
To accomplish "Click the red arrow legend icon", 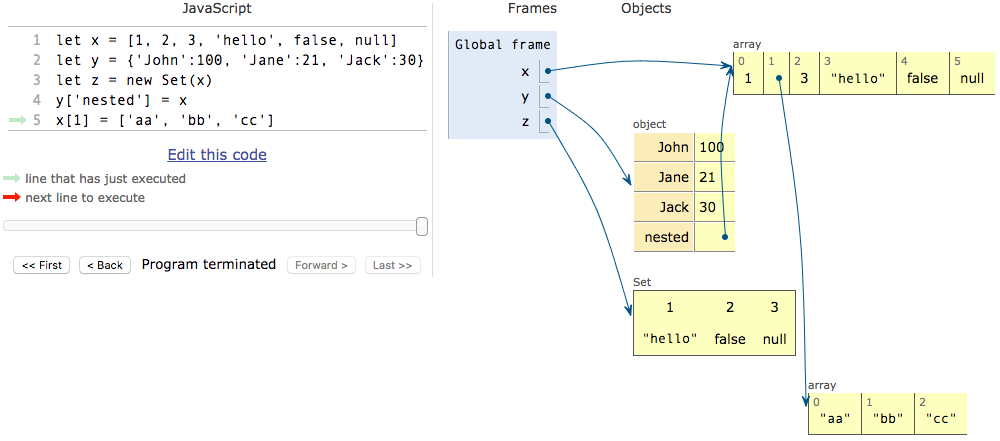I will [12, 198].
